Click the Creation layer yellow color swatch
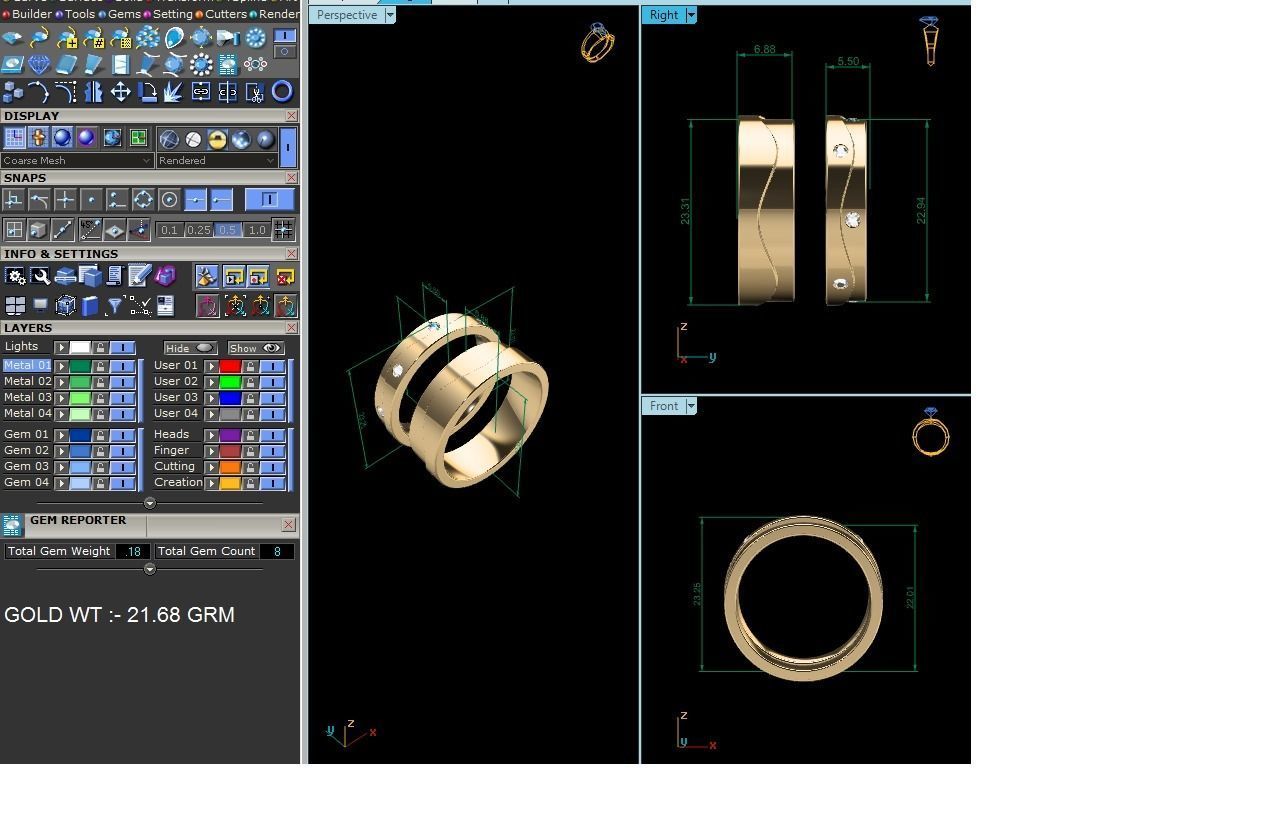Viewport: 1274px width, 816px height. [x=230, y=483]
